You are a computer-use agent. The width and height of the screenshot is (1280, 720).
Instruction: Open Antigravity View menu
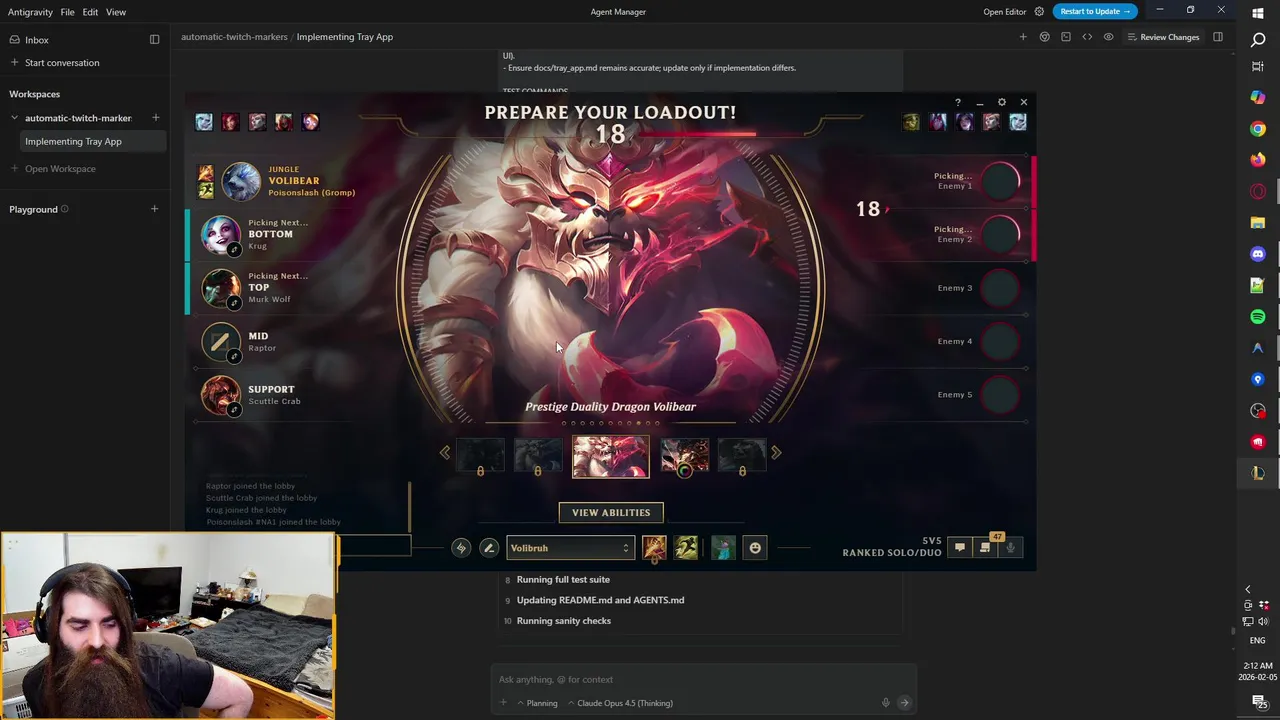click(x=116, y=12)
